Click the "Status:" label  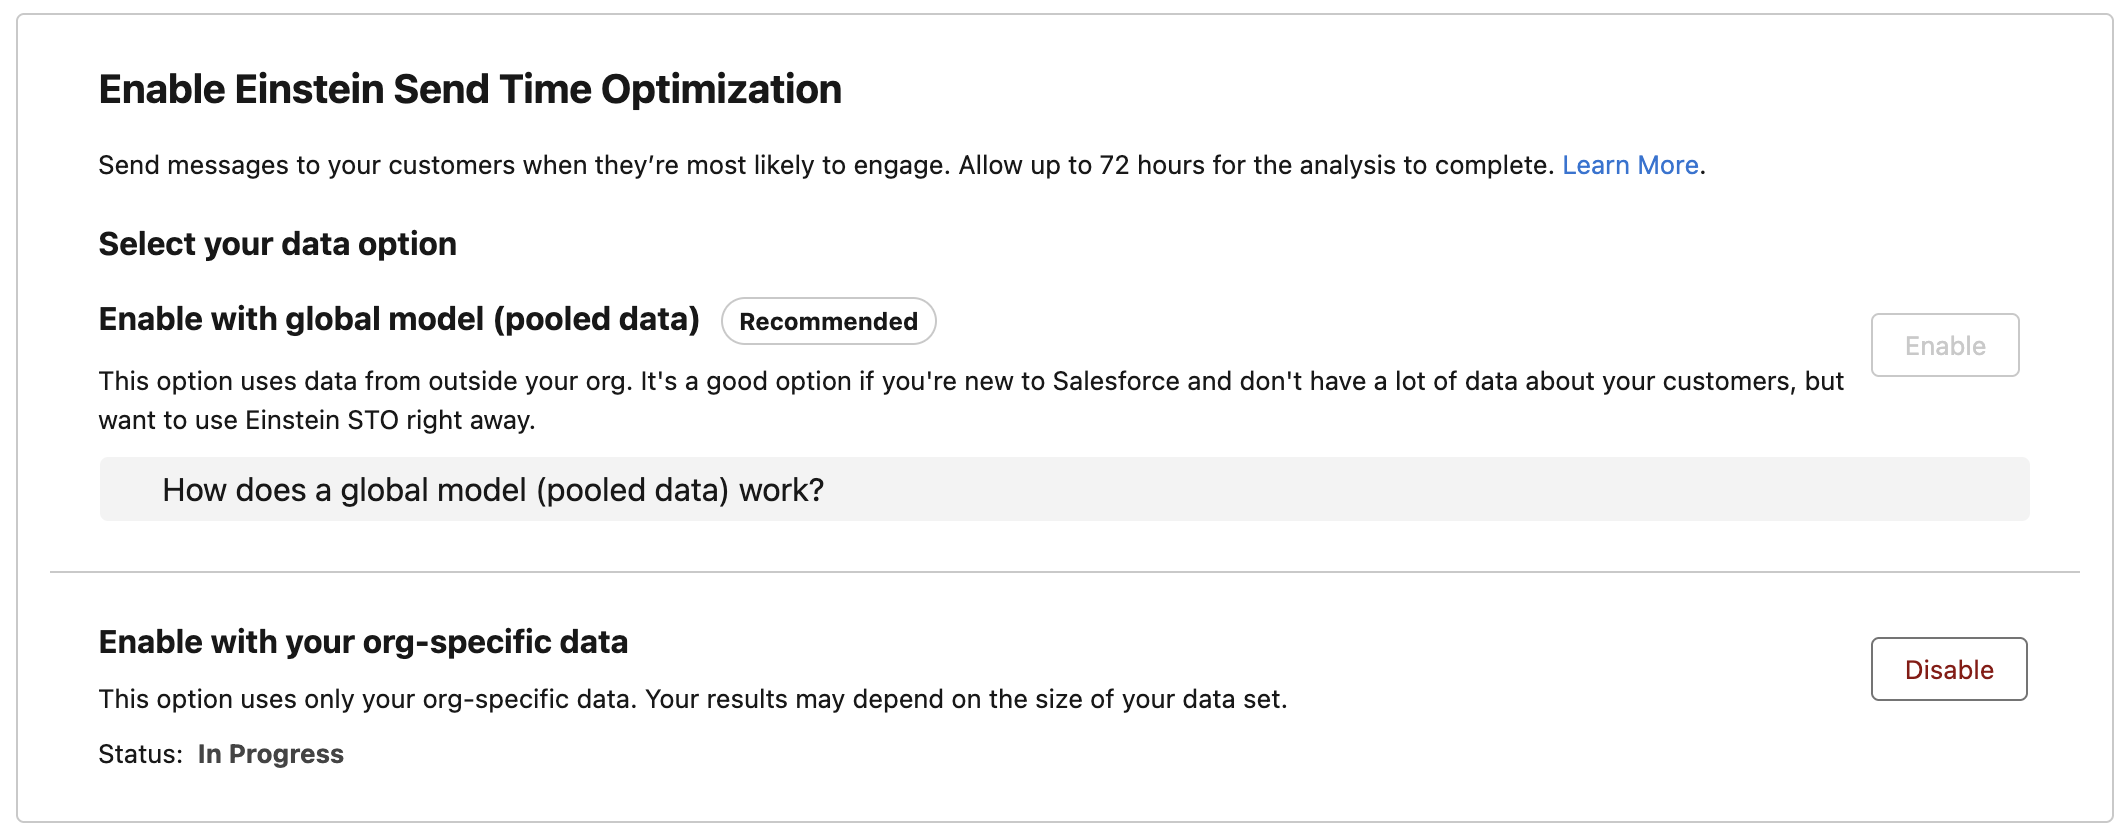(x=140, y=754)
